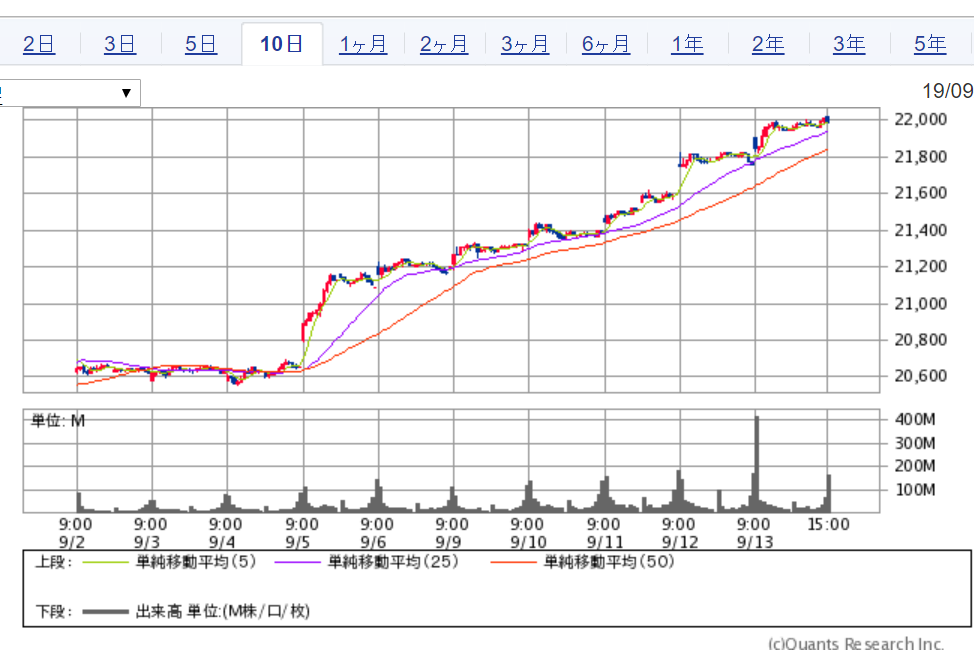
Task: Click the 上段: legend heading
Action: click(x=53, y=562)
